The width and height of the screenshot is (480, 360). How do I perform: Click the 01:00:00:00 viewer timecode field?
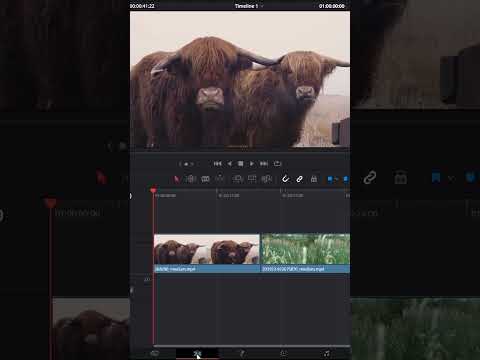click(332, 6)
